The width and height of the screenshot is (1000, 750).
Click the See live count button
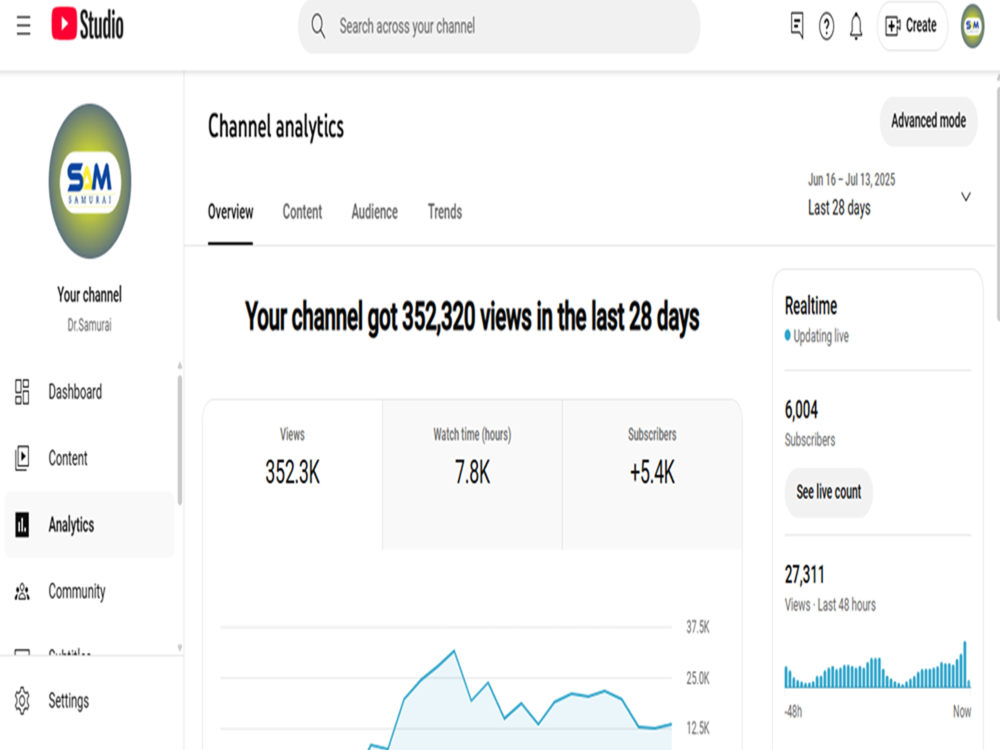click(x=828, y=492)
